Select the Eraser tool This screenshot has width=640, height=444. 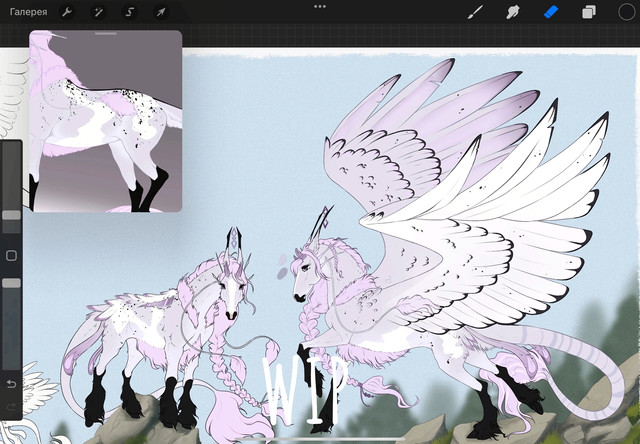click(551, 12)
